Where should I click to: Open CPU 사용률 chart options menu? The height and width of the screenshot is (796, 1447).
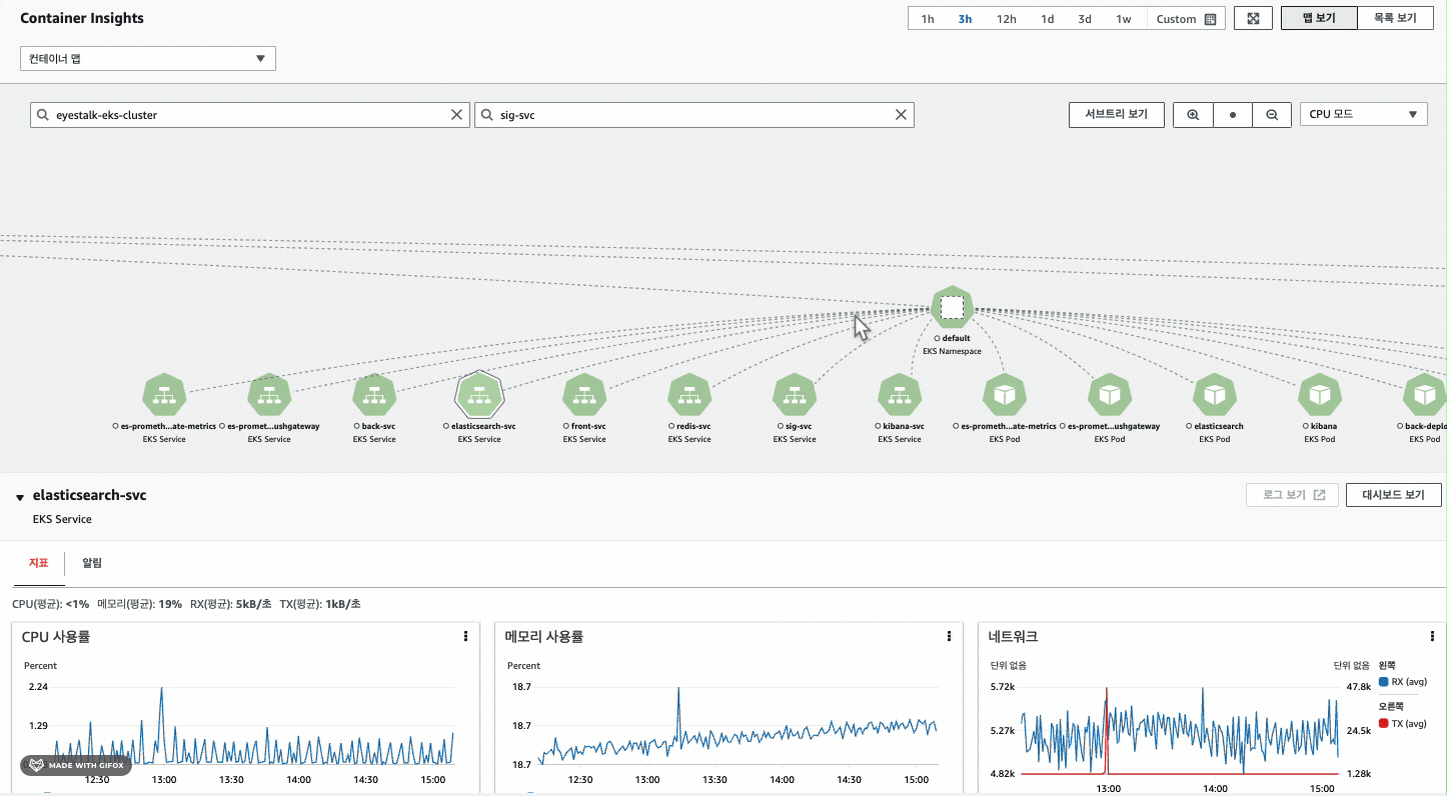coord(466,636)
